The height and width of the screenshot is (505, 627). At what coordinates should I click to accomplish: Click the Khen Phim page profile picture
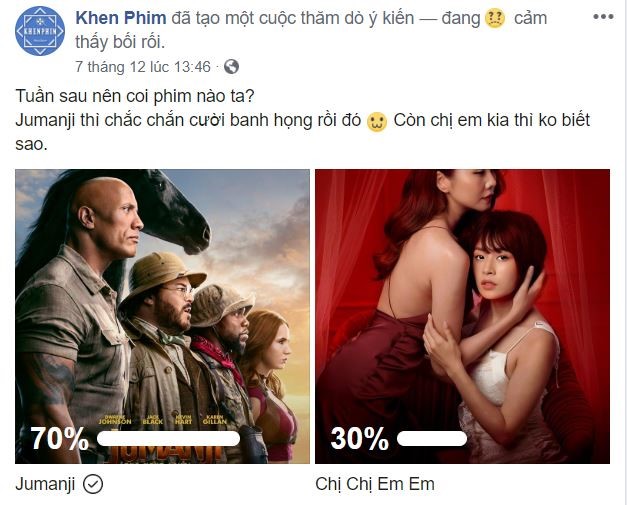pos(40,31)
